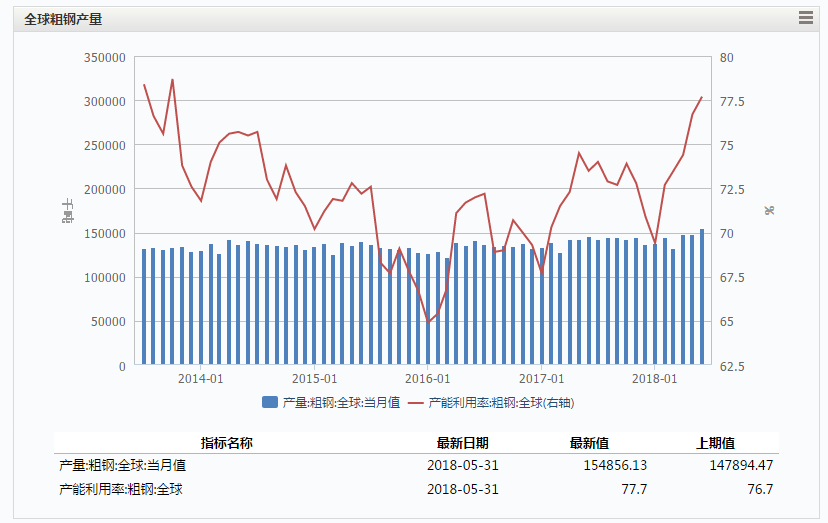Click the blue bar legend swatch

(269, 402)
